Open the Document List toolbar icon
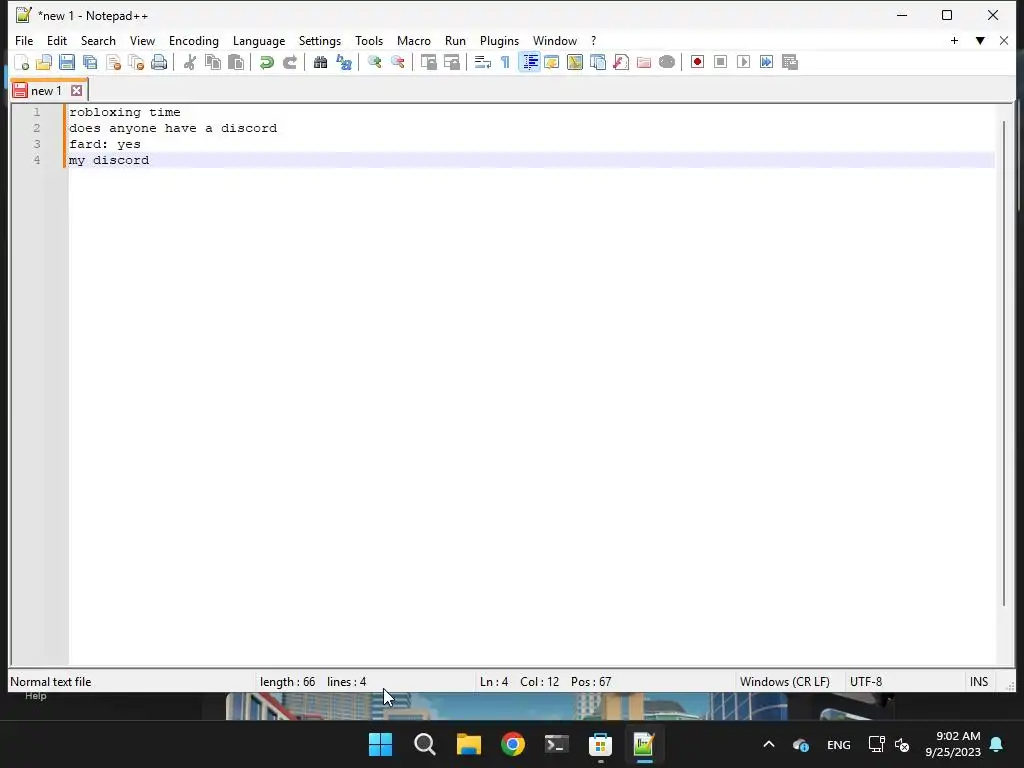The width and height of the screenshot is (1024, 768). pyautogui.click(x=598, y=62)
